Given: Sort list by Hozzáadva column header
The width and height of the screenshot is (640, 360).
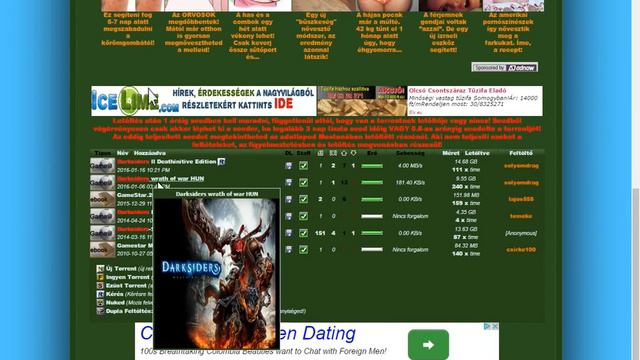Looking at the screenshot, I should [x=150, y=153].
